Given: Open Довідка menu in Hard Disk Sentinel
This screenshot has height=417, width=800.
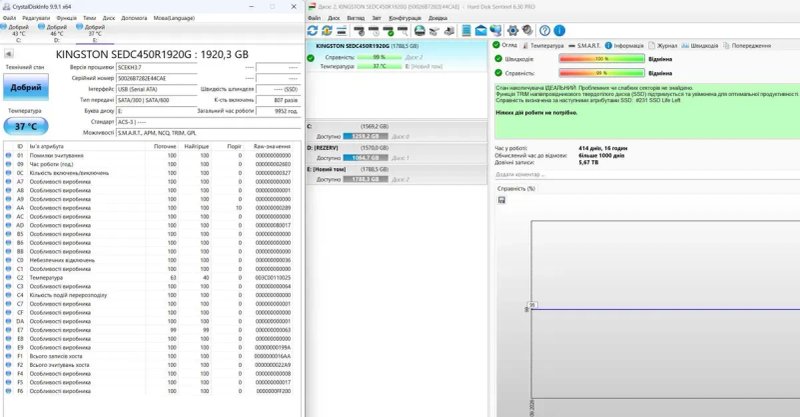Looking at the screenshot, I should pos(438,18).
